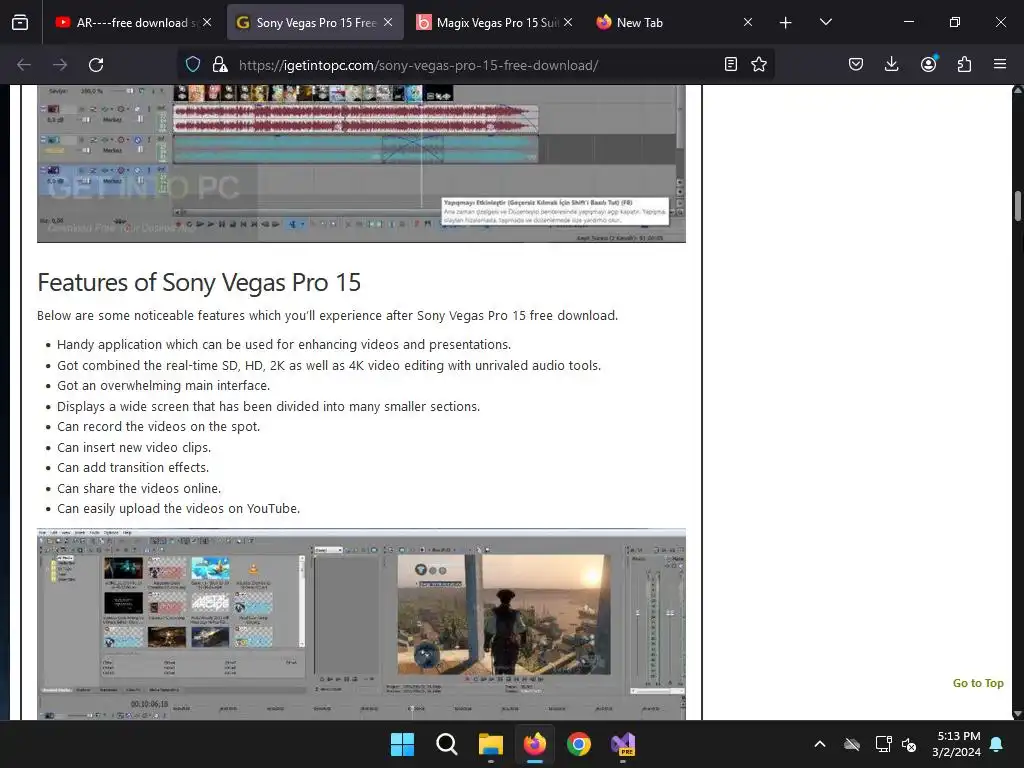Image resolution: width=1024 pixels, height=768 pixels.
Task: Close the New Tab tab
Action: point(748,22)
